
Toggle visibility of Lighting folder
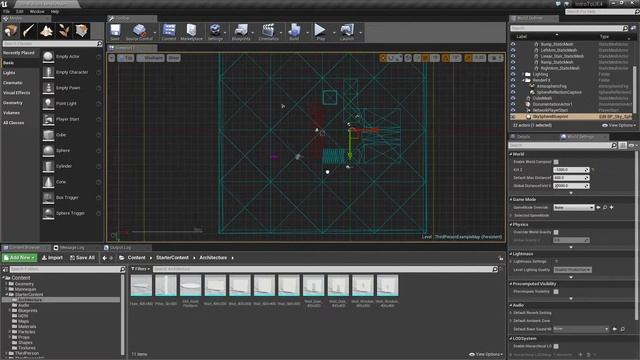click(x=513, y=74)
